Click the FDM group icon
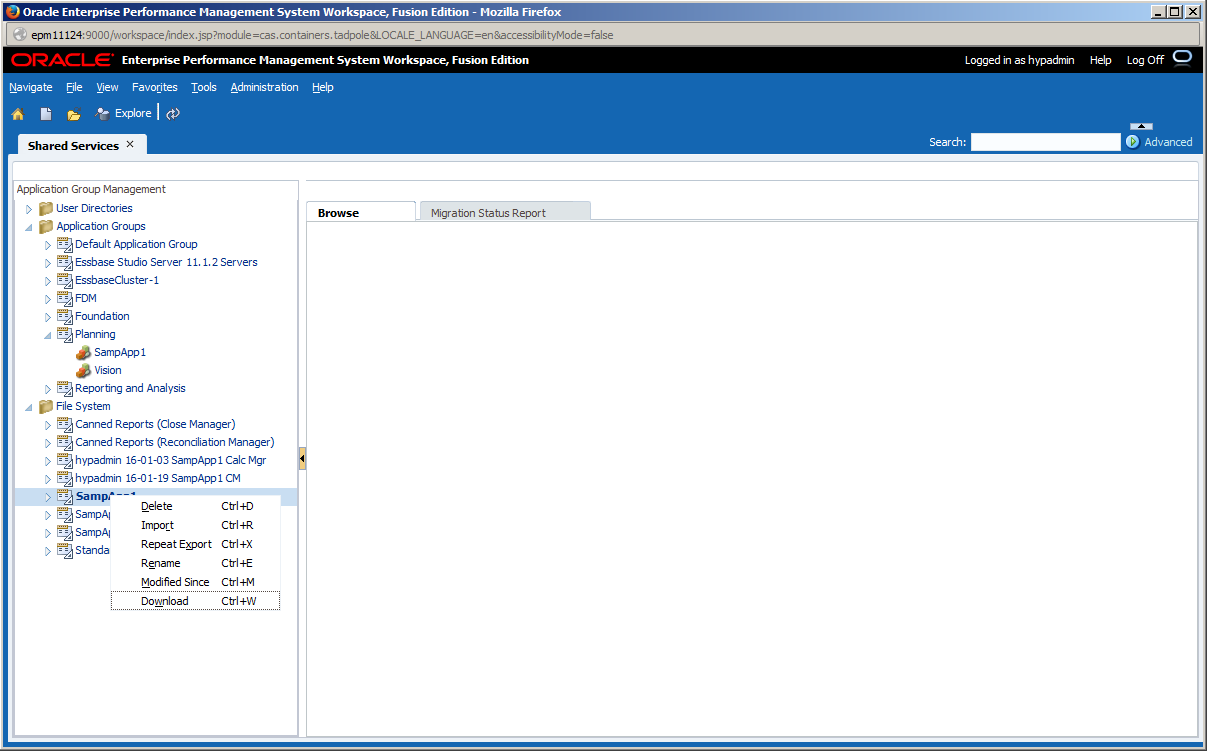The height and width of the screenshot is (751, 1207). pos(65,298)
